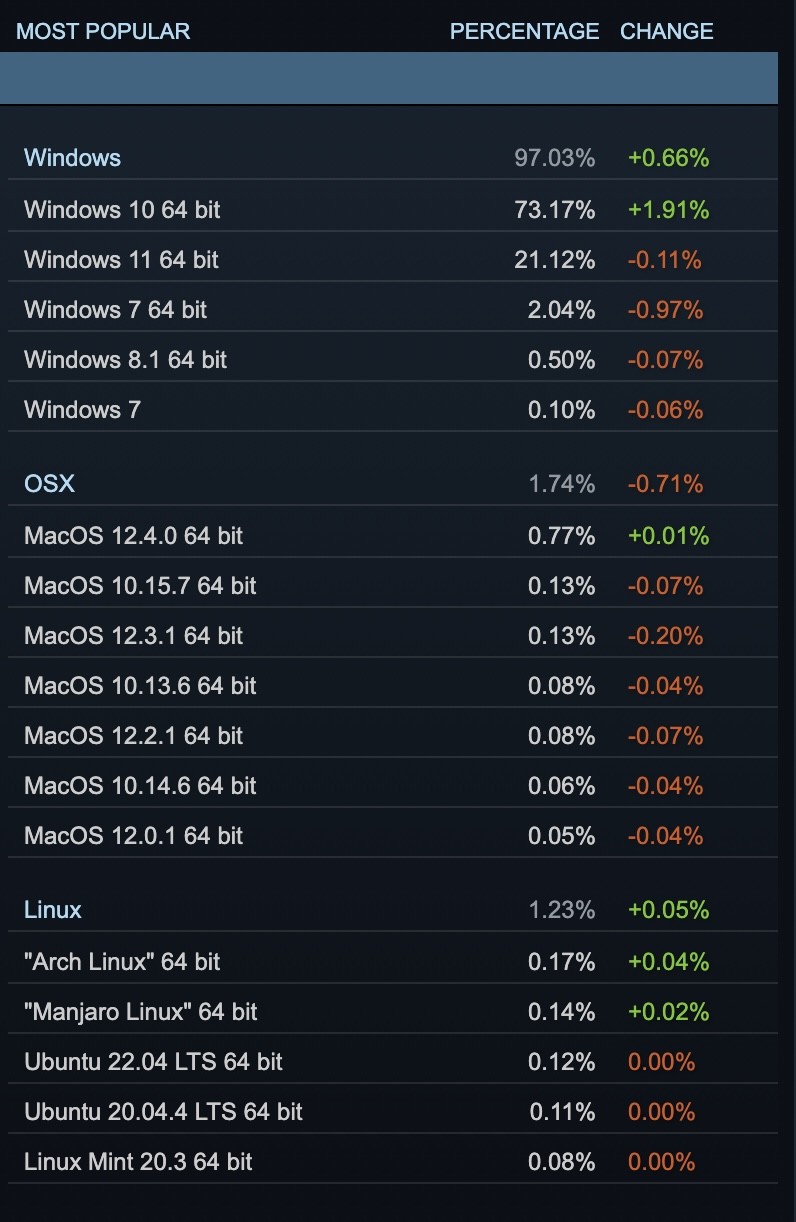Click the PERCENTAGE column header

click(x=524, y=31)
